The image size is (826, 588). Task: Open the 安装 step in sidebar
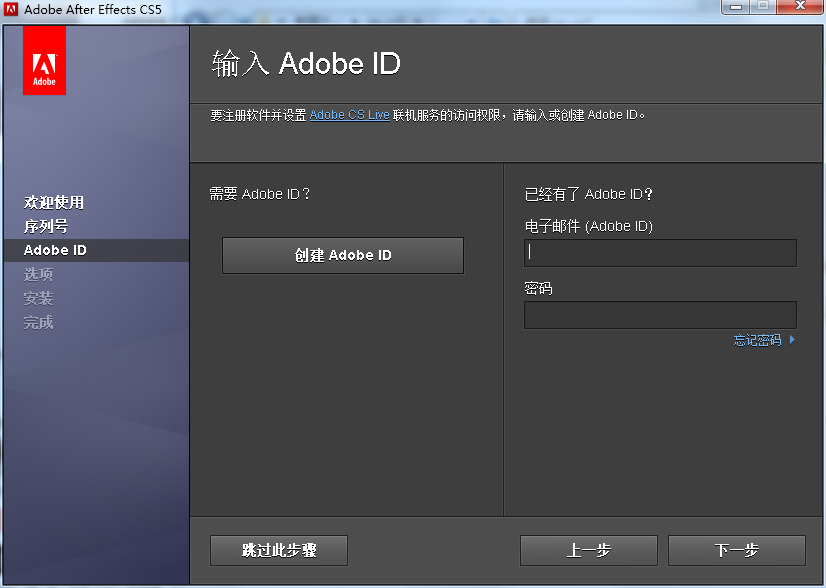pyautogui.click(x=38, y=298)
